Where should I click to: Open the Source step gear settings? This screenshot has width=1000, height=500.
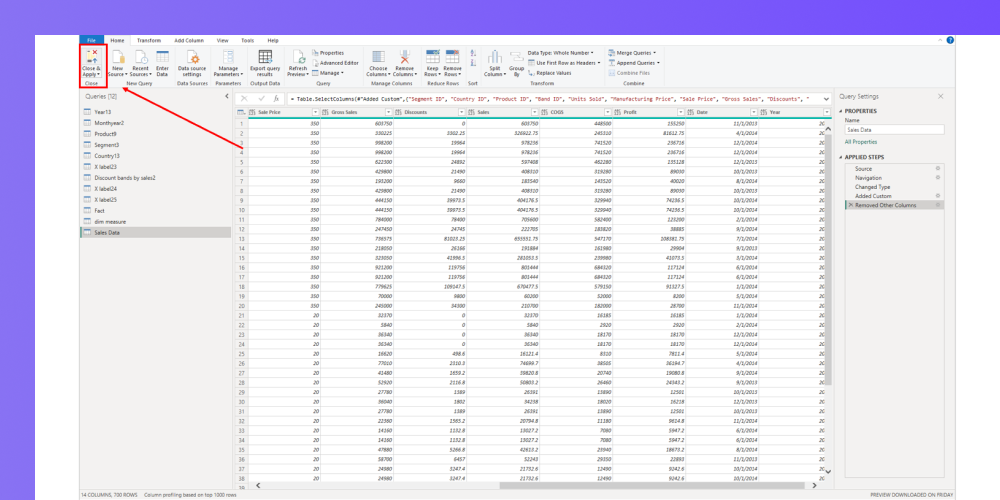938,168
